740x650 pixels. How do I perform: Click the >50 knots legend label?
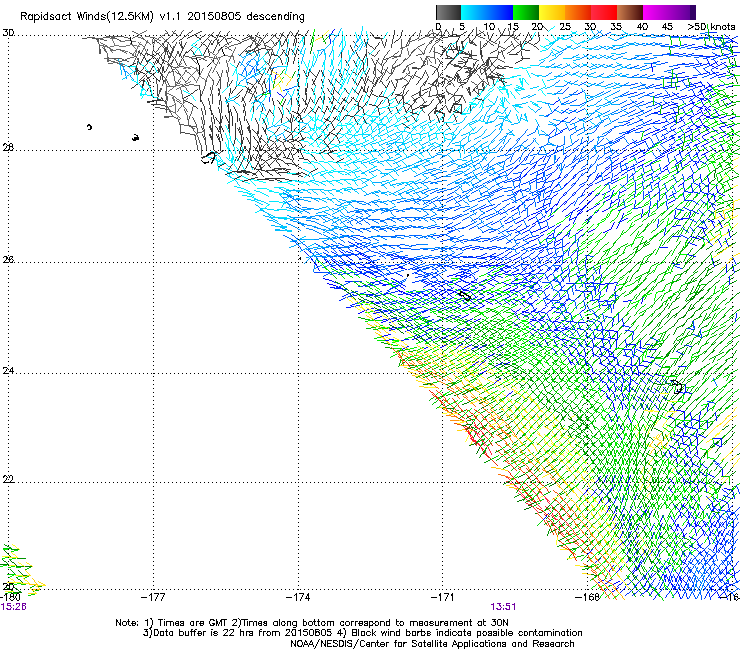click(x=711, y=27)
